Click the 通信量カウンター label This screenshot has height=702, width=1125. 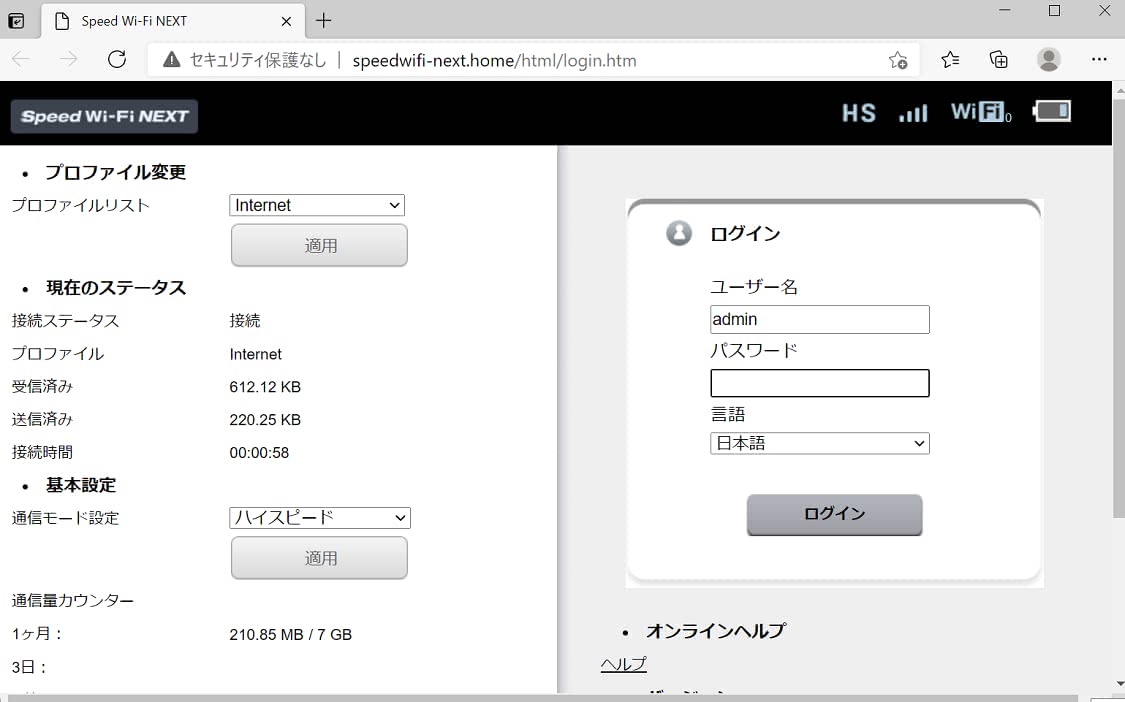(72, 601)
